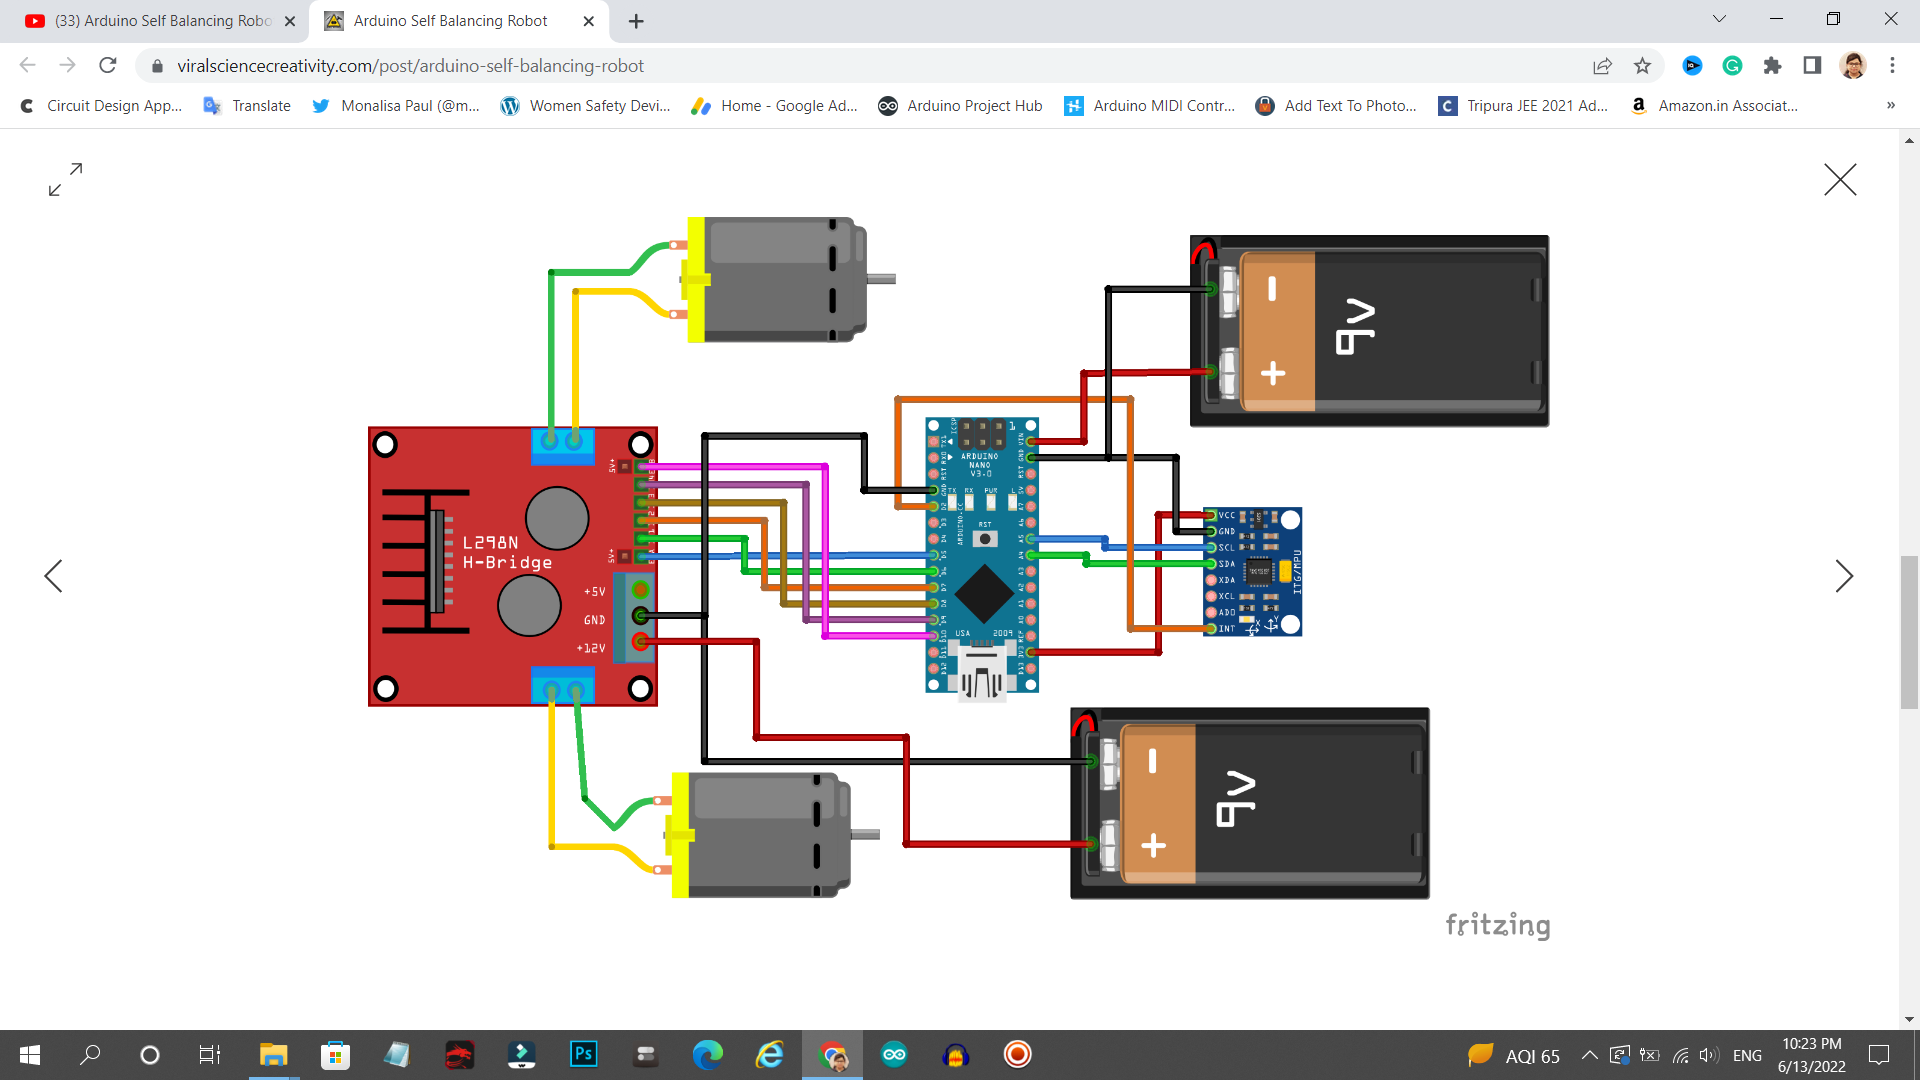1920x1080 pixels.
Task: Toggle fullscreen using the expand arrows icon
Action: (64, 180)
